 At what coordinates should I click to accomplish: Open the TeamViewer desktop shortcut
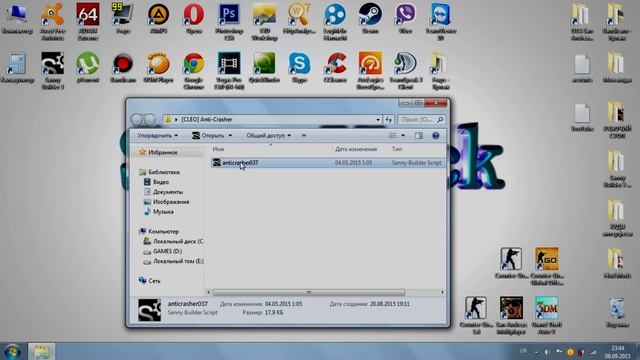[440, 22]
